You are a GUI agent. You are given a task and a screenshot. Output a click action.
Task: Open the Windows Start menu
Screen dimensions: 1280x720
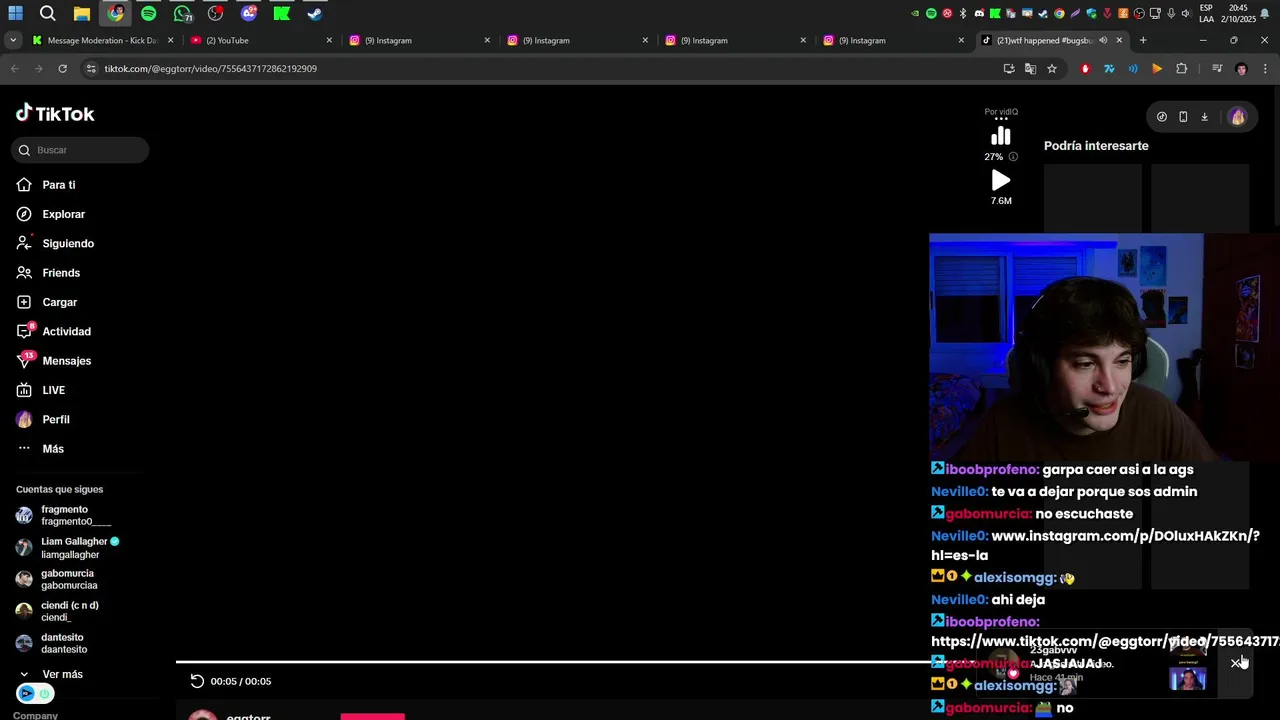click(15, 13)
